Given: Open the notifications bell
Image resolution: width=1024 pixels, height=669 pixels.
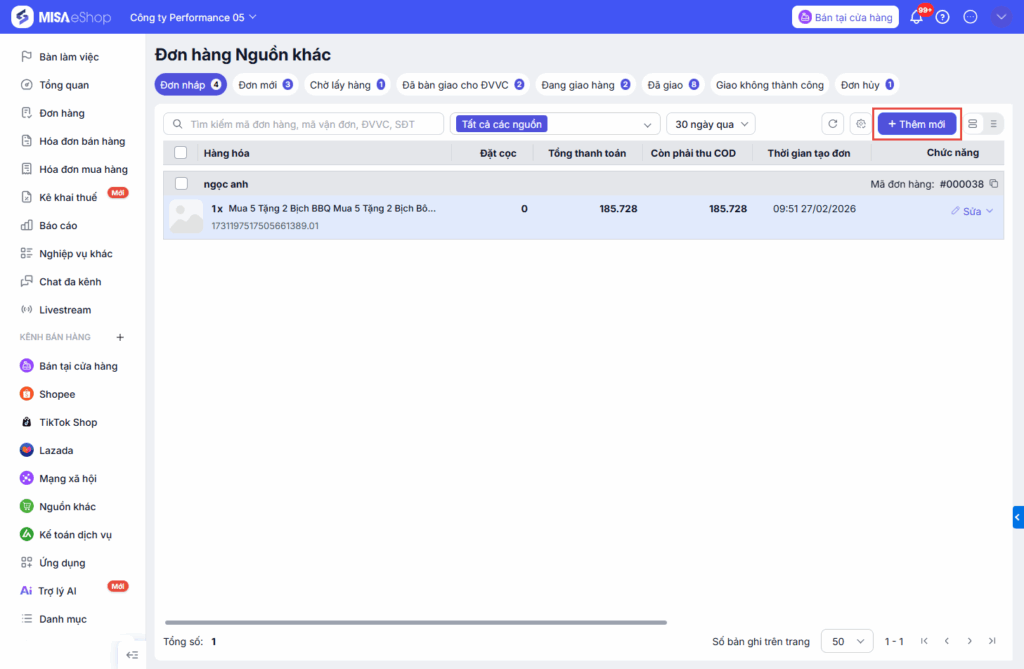Looking at the screenshot, I should tap(916, 17).
